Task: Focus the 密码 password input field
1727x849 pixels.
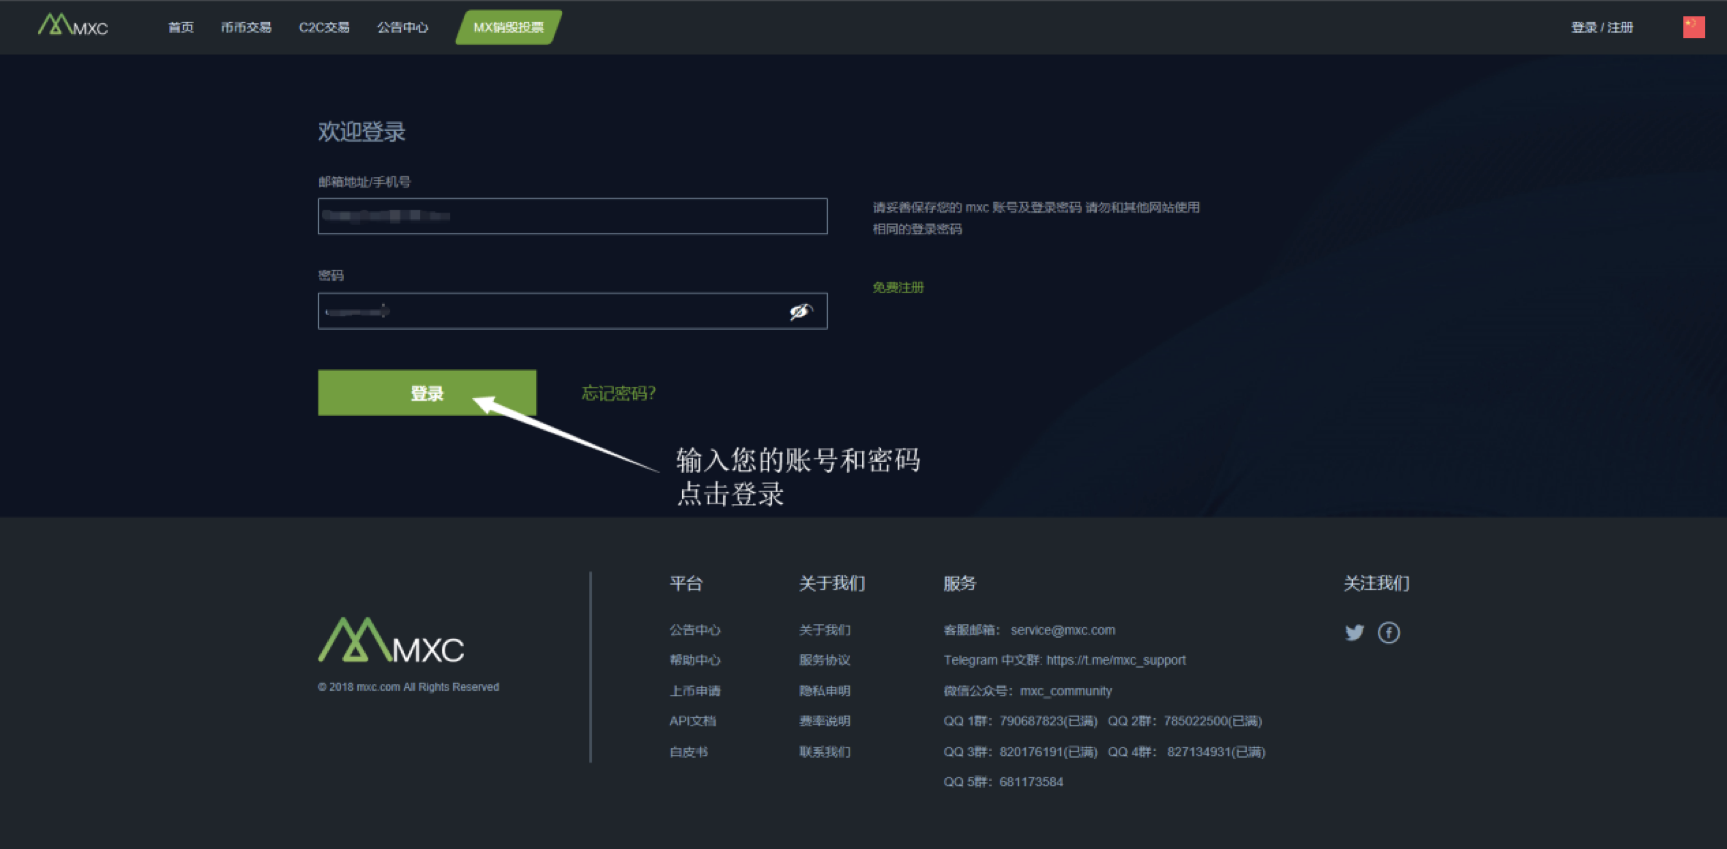Action: tap(572, 311)
